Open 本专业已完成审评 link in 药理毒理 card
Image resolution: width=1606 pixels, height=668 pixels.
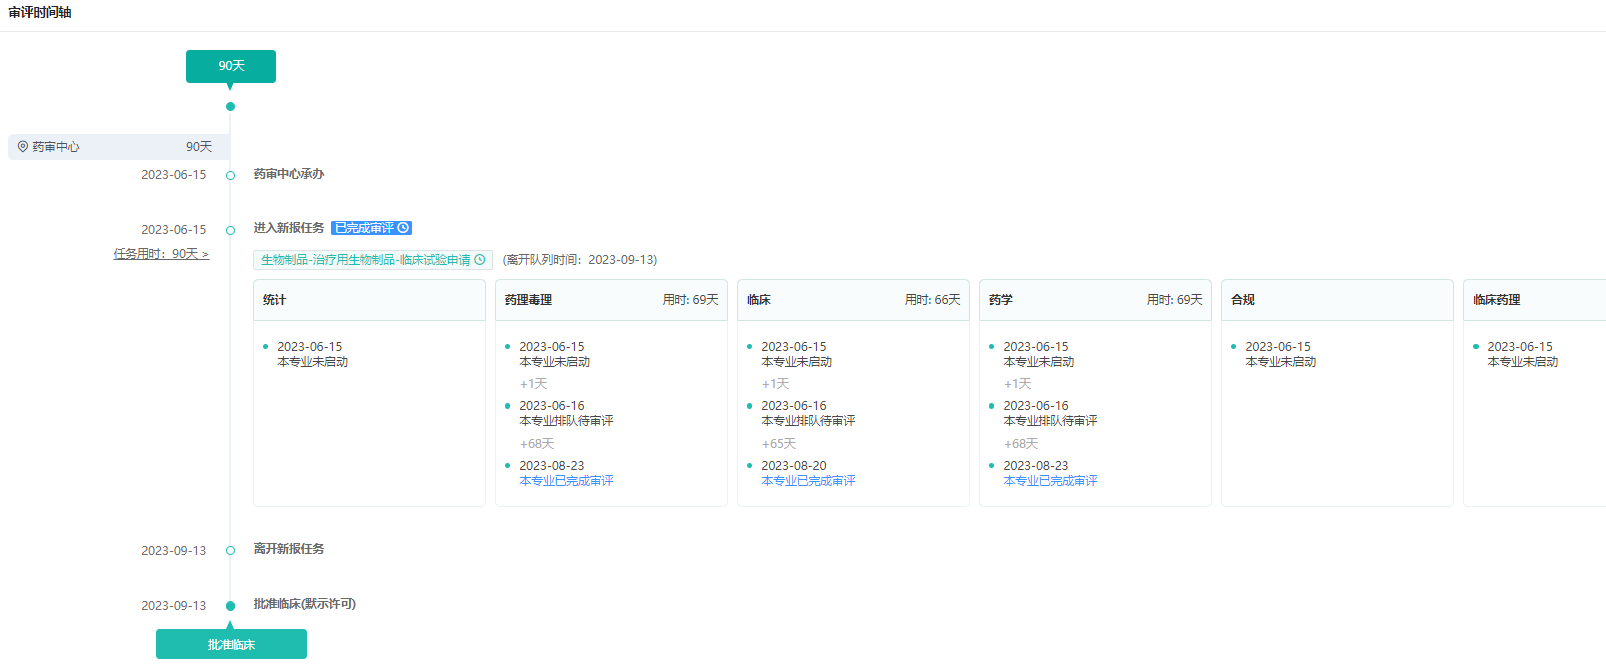(566, 481)
